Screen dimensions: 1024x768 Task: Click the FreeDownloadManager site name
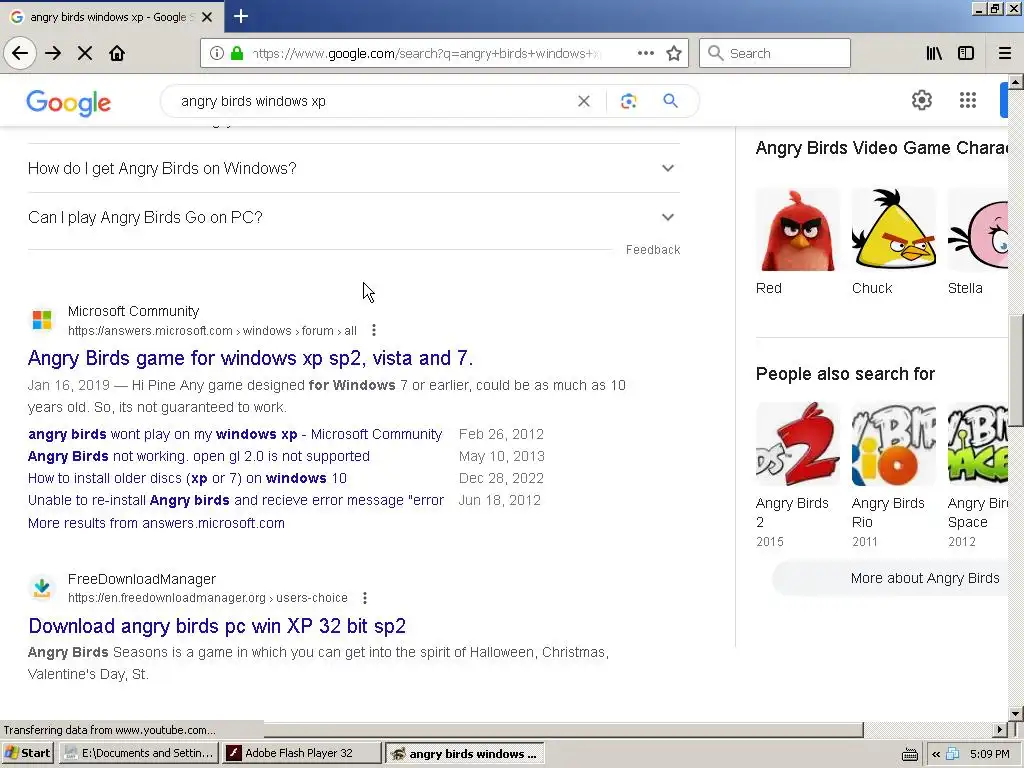[142, 579]
